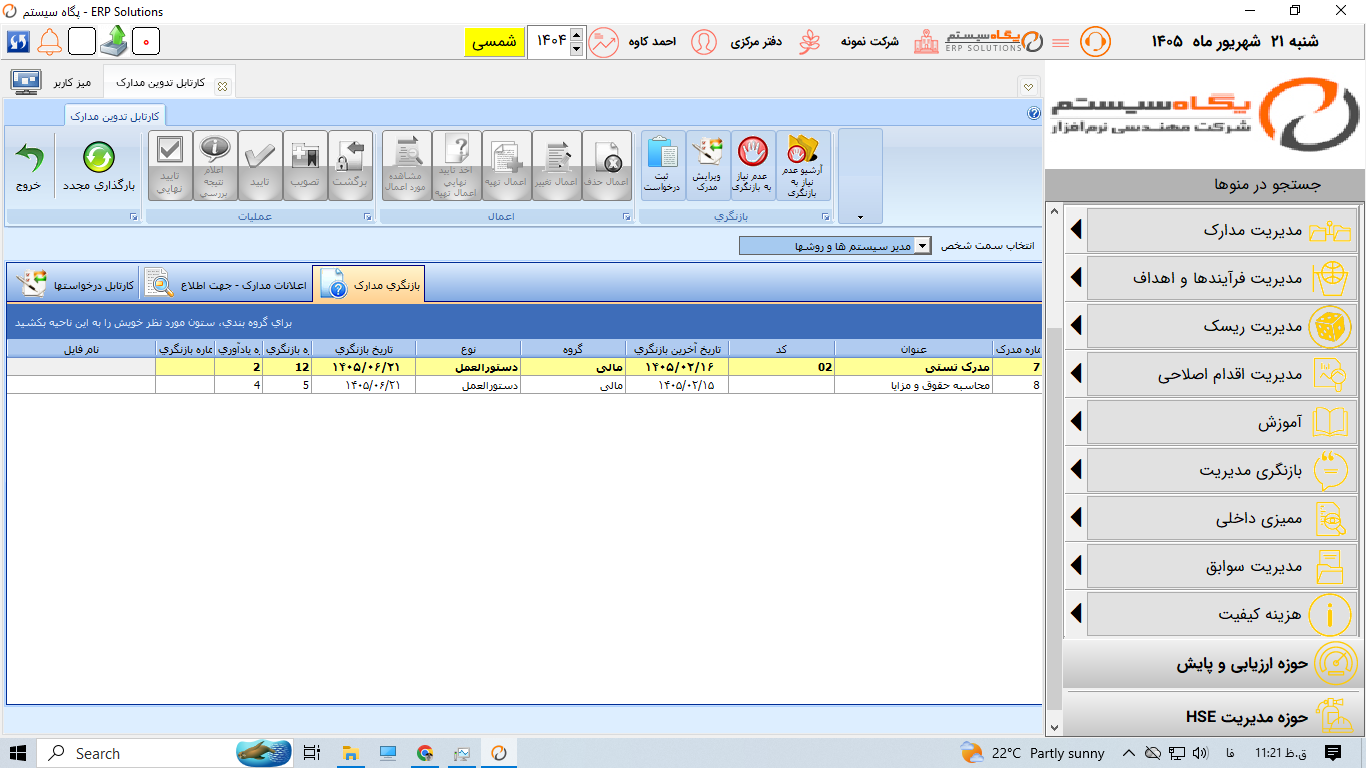1366x768 pixels.
Task: Select the مدرک تستی title cell
Action: pyautogui.click(x=914, y=367)
